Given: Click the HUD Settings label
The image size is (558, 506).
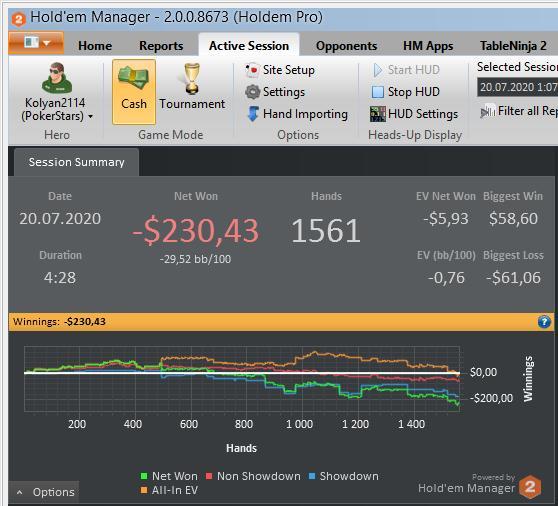Looking at the screenshot, I should (423, 114).
